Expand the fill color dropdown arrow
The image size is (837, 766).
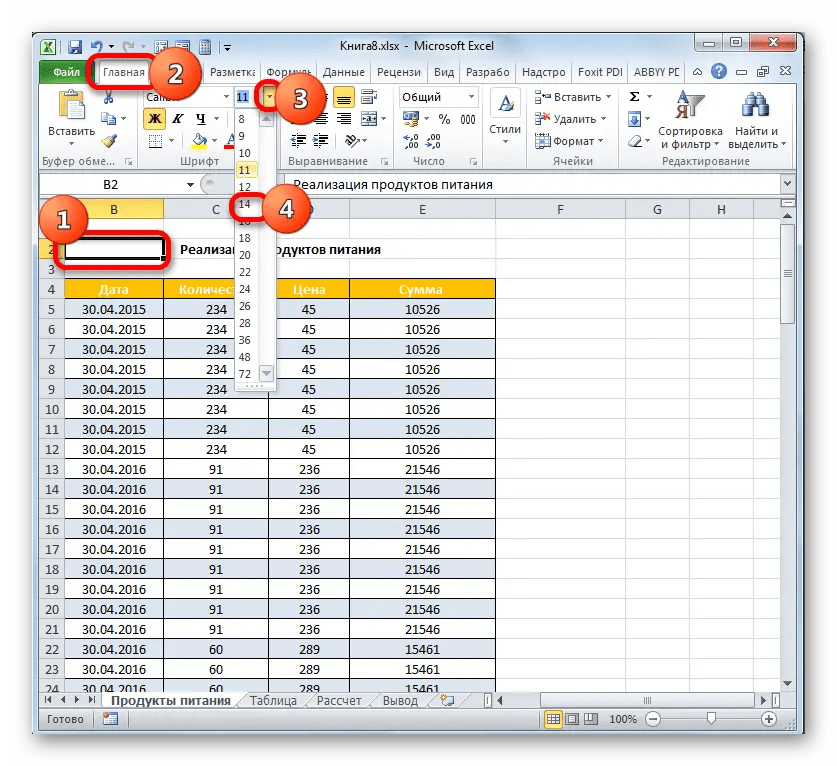click(x=212, y=138)
